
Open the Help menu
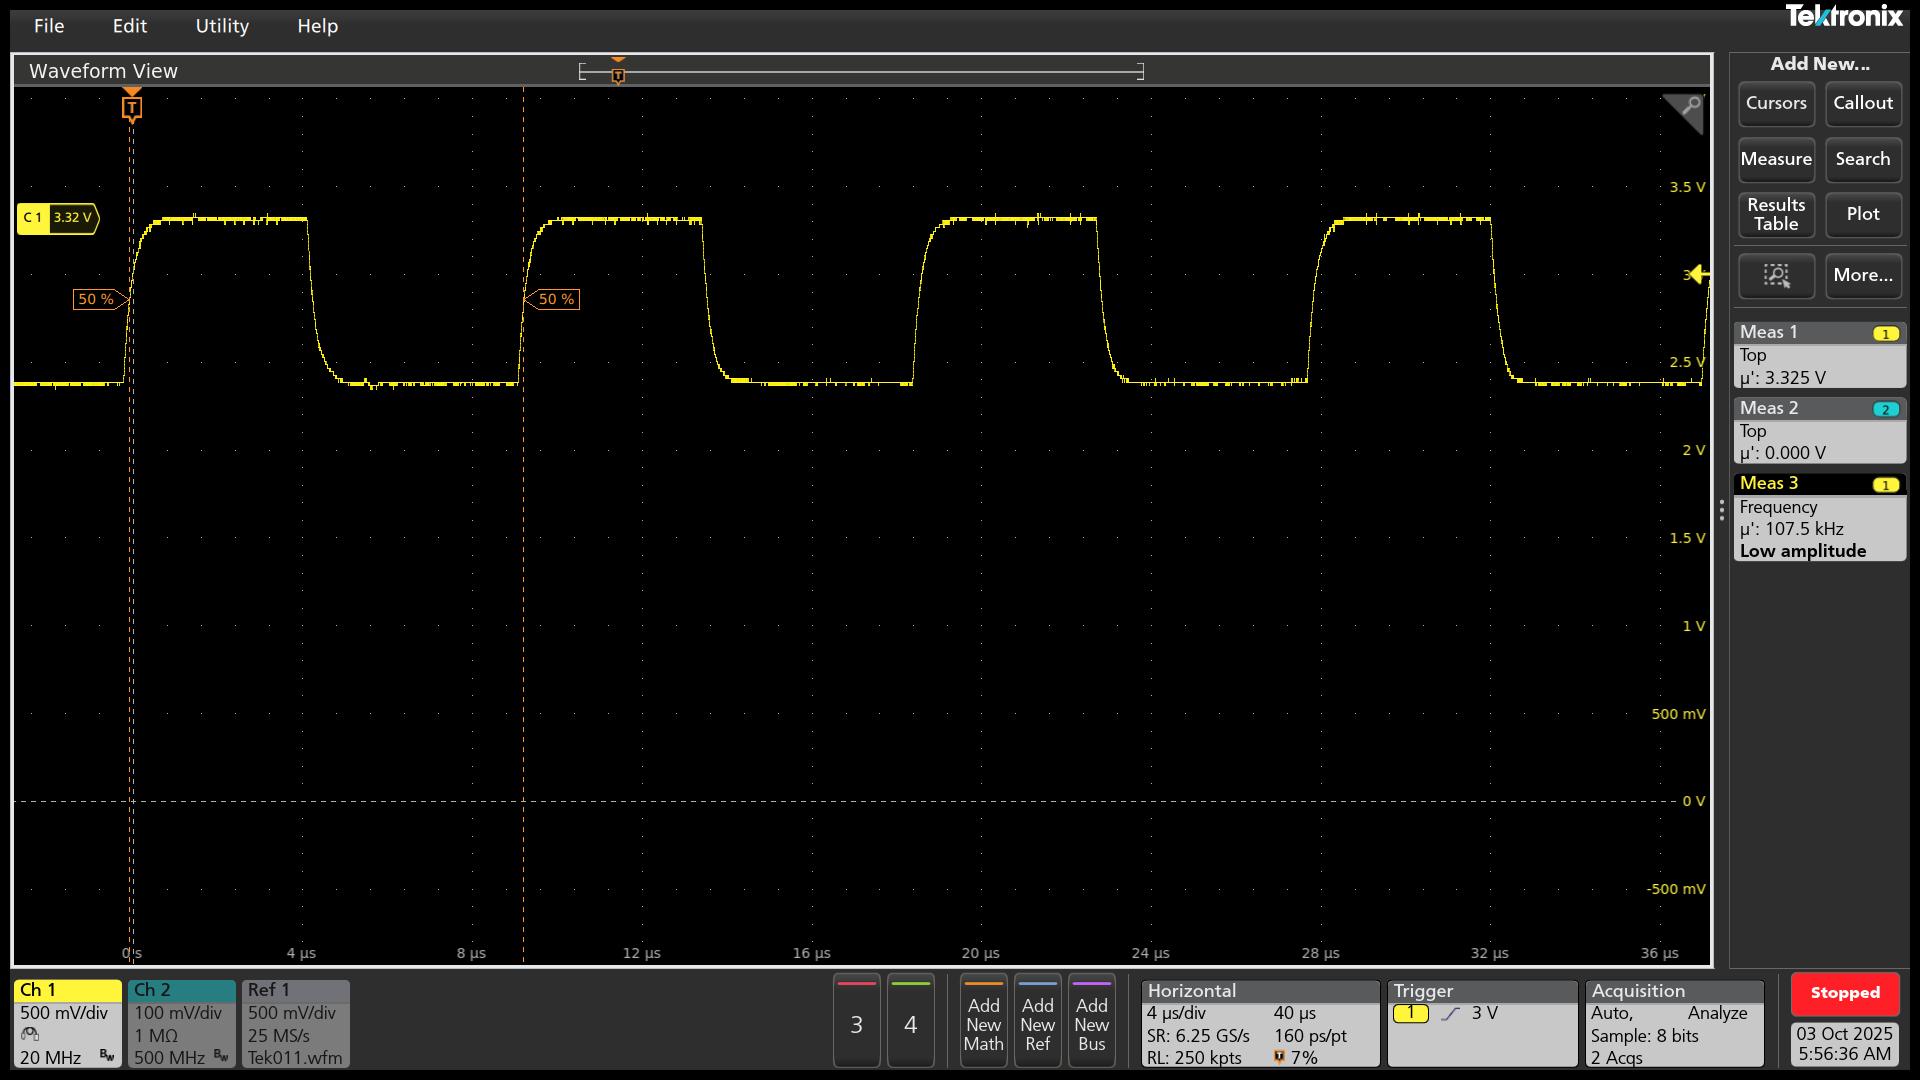(317, 26)
